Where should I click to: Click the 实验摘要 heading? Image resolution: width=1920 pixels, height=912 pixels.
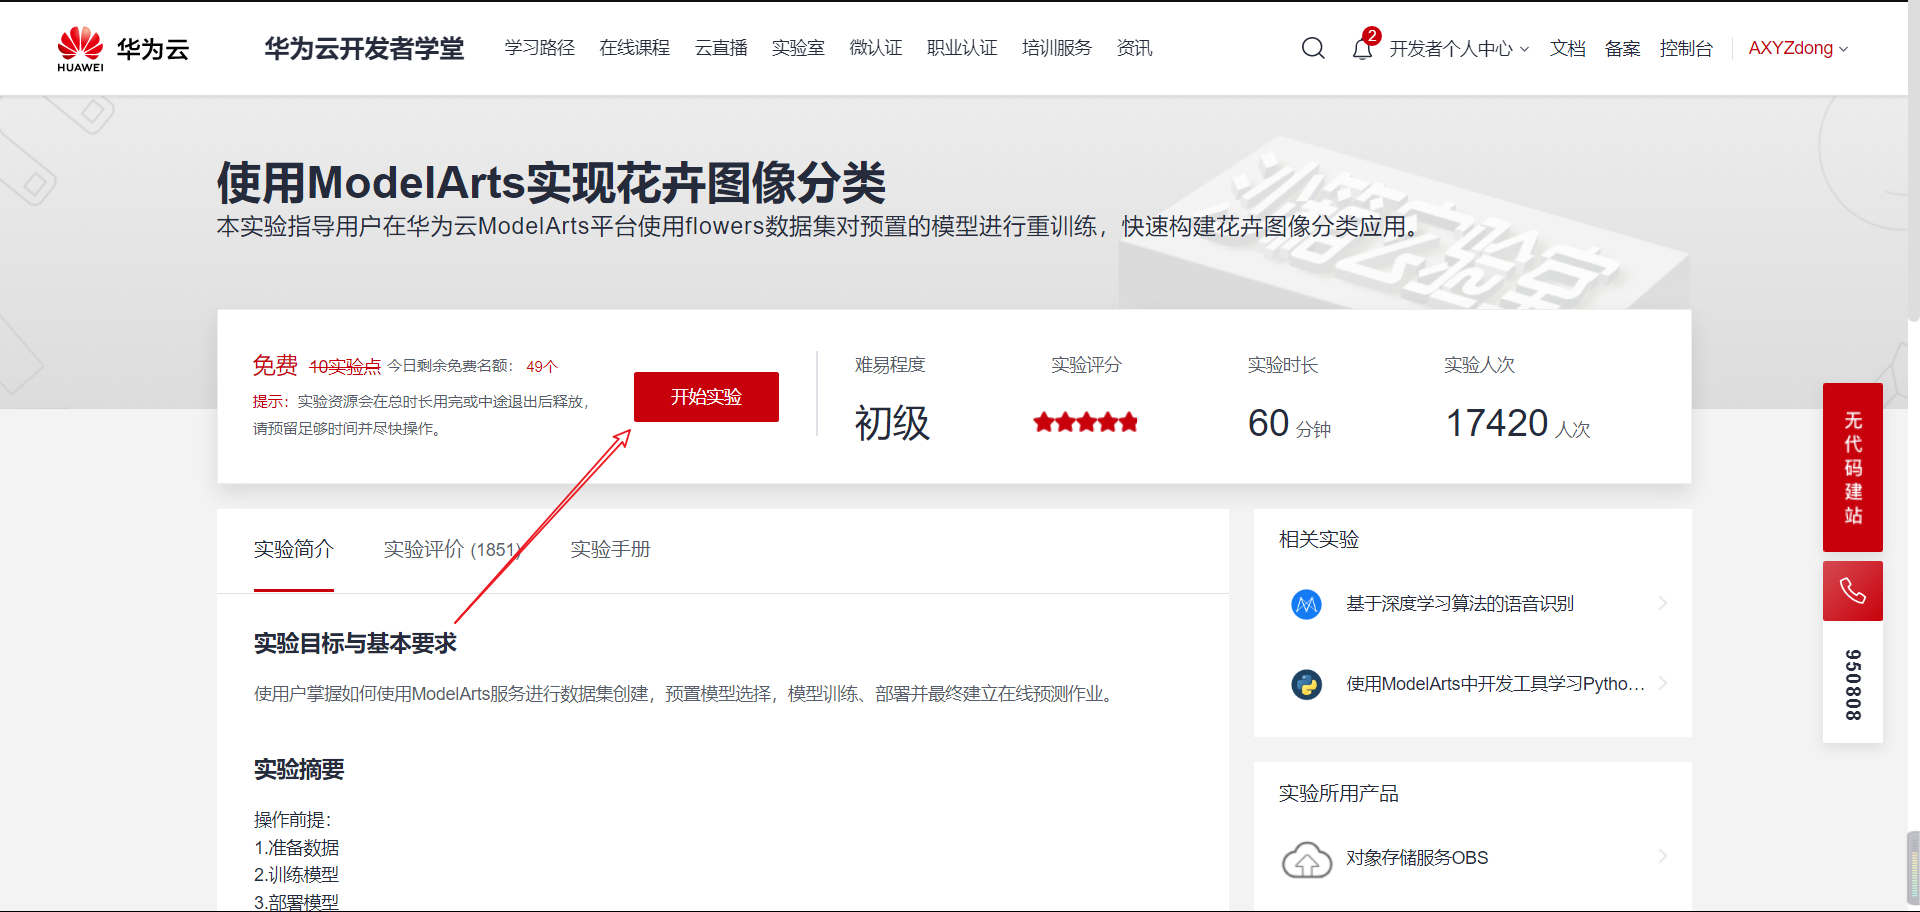pos(299,769)
